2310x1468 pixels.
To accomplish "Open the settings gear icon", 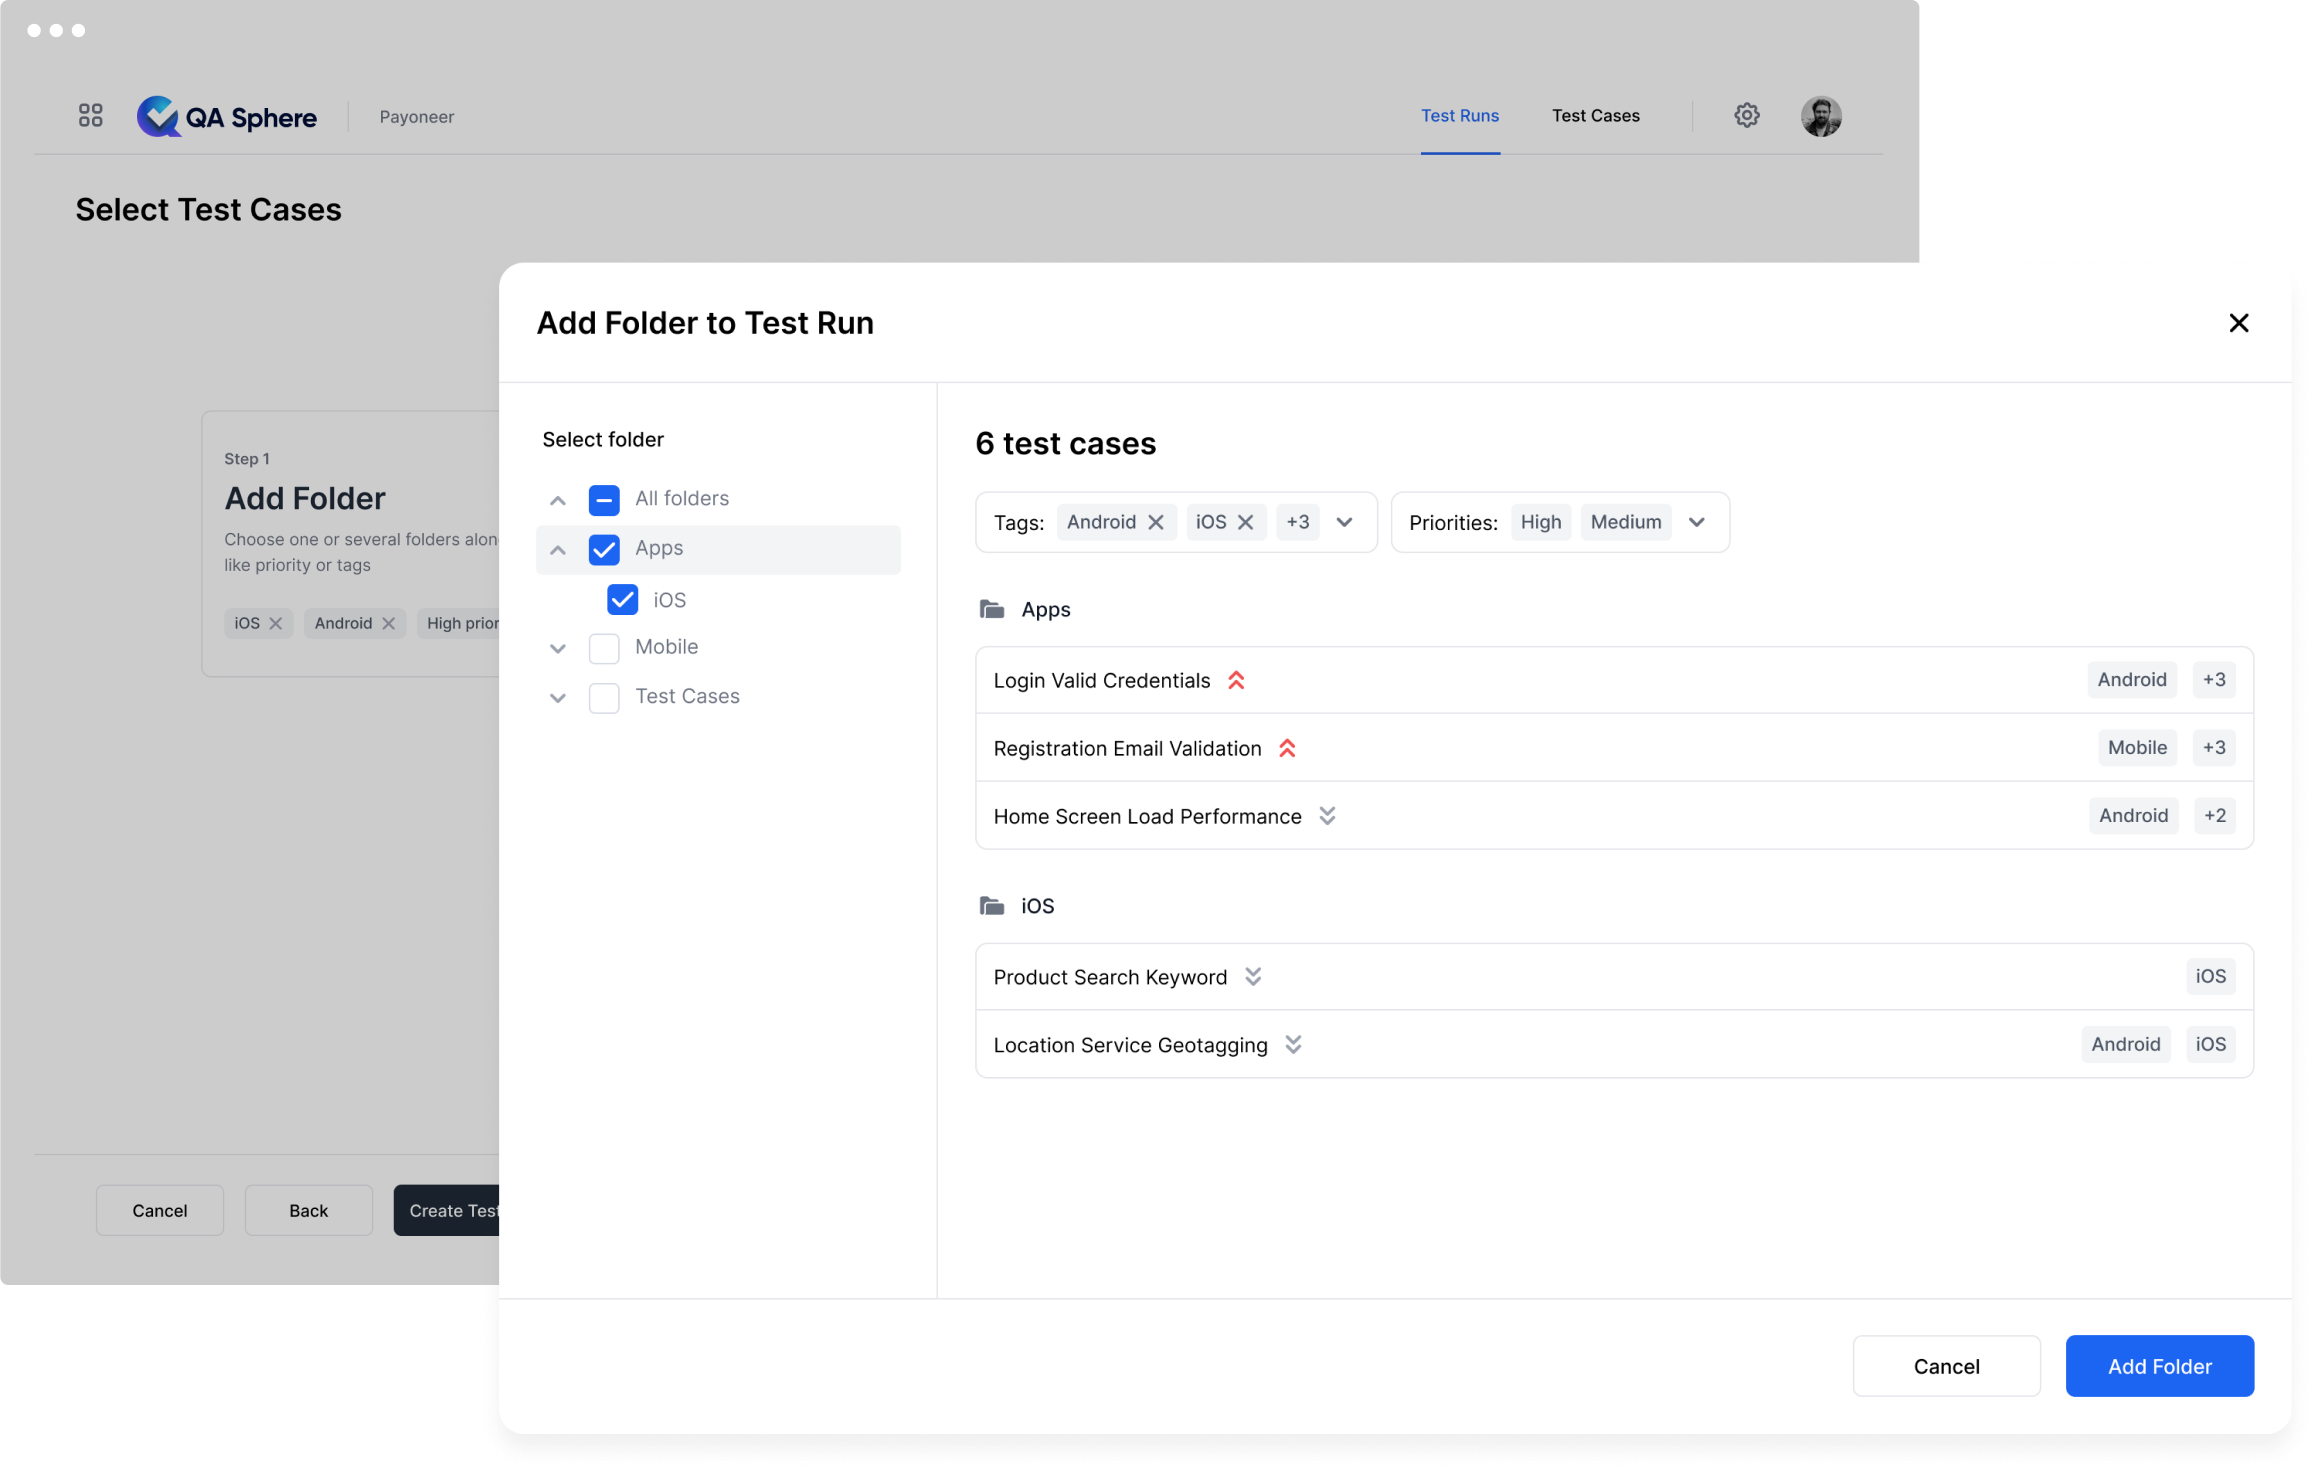I will coord(1746,116).
